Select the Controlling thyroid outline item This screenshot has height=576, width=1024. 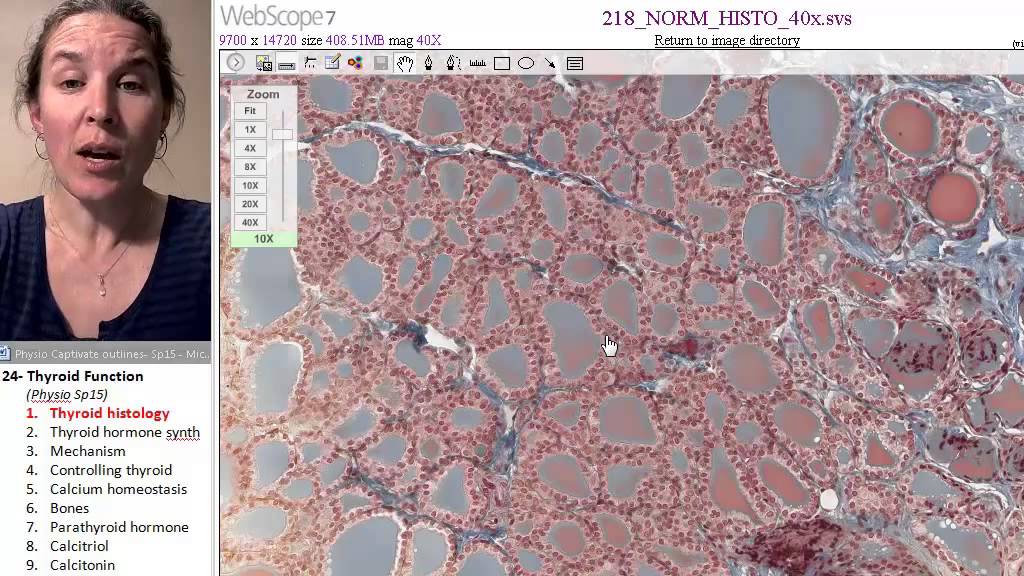tap(111, 470)
